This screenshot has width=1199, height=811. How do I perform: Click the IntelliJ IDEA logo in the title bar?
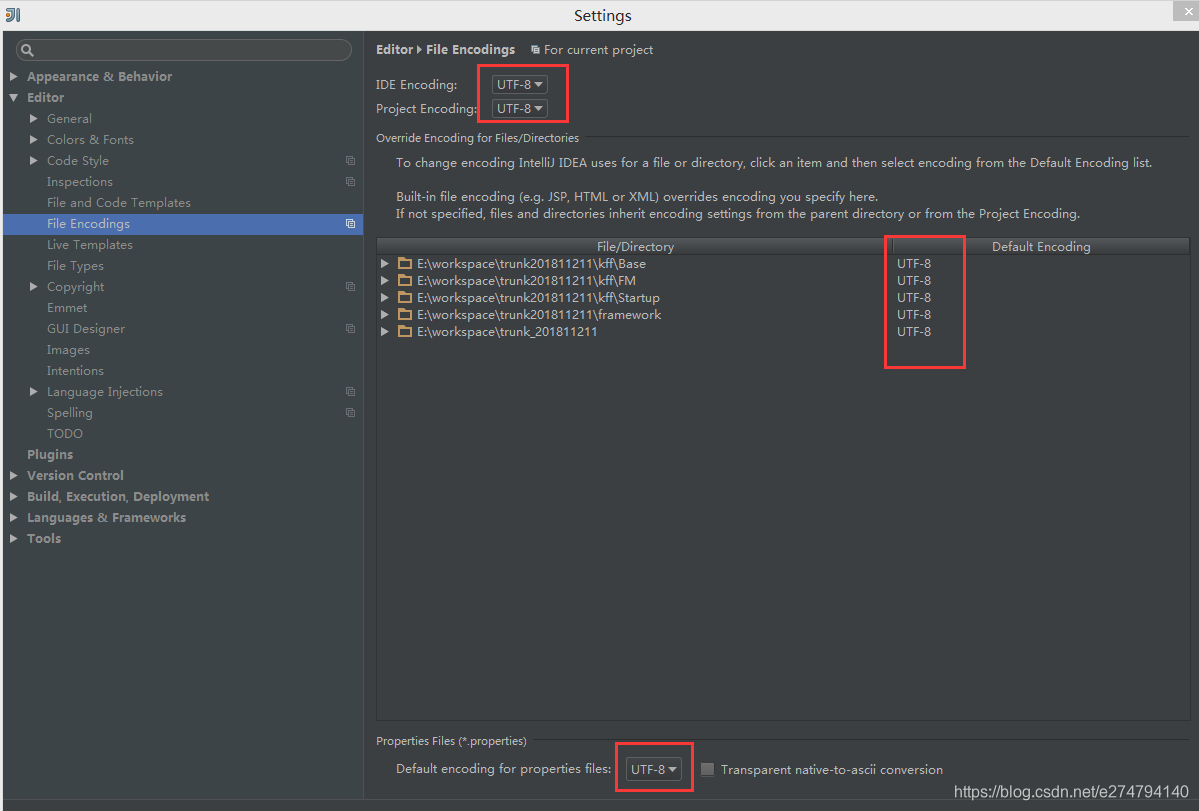pyautogui.click(x=14, y=15)
